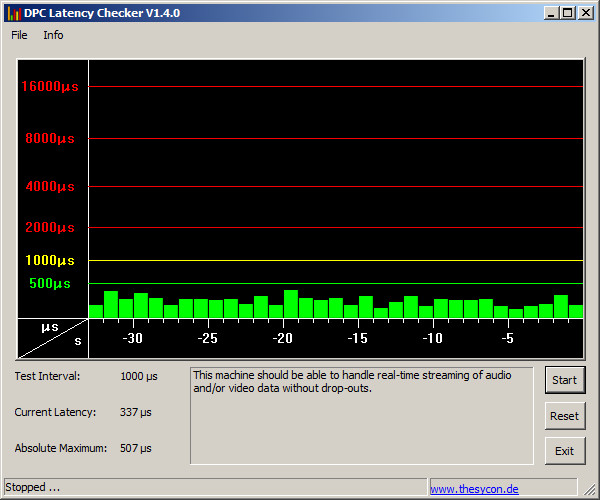The height and width of the screenshot is (500, 600).
Task: Click the DPC Latency Checker title bar icon
Action: (x=14, y=13)
